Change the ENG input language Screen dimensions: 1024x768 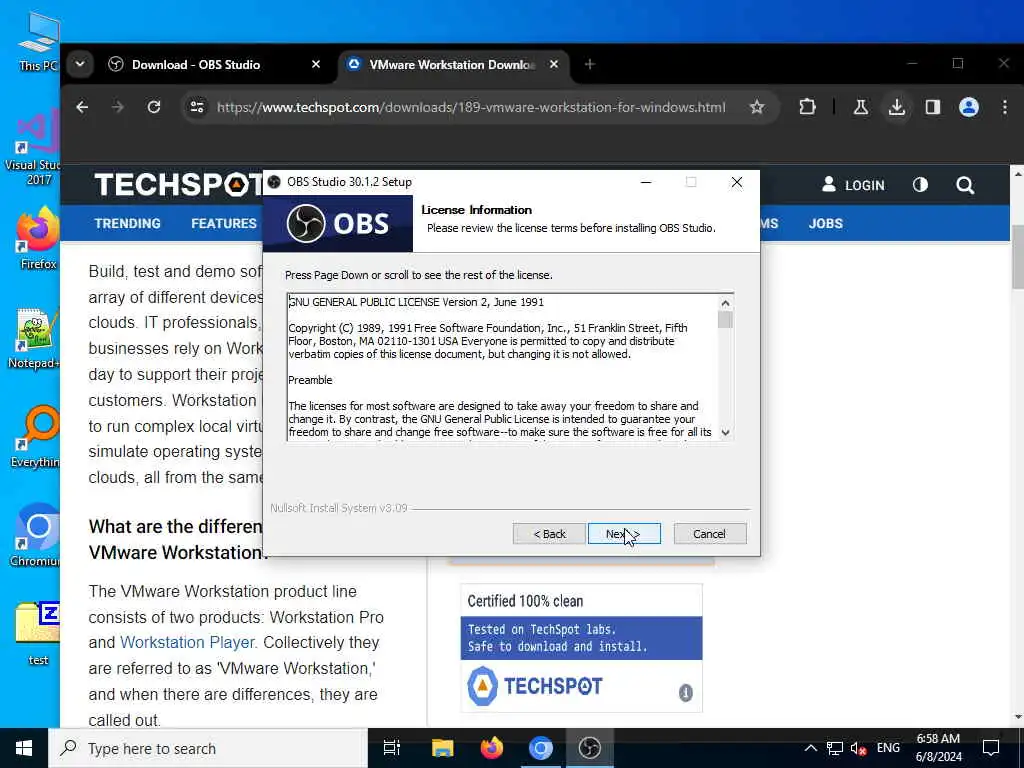click(888, 748)
